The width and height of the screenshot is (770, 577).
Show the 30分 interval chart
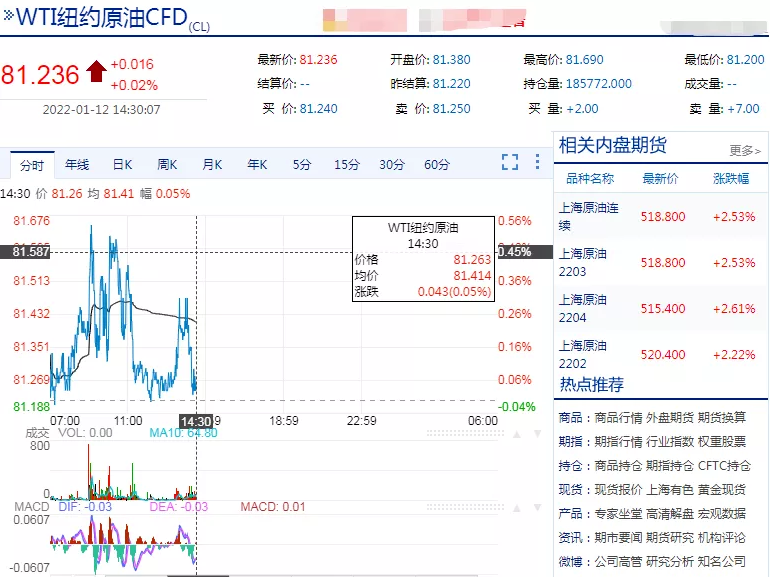pyautogui.click(x=392, y=165)
